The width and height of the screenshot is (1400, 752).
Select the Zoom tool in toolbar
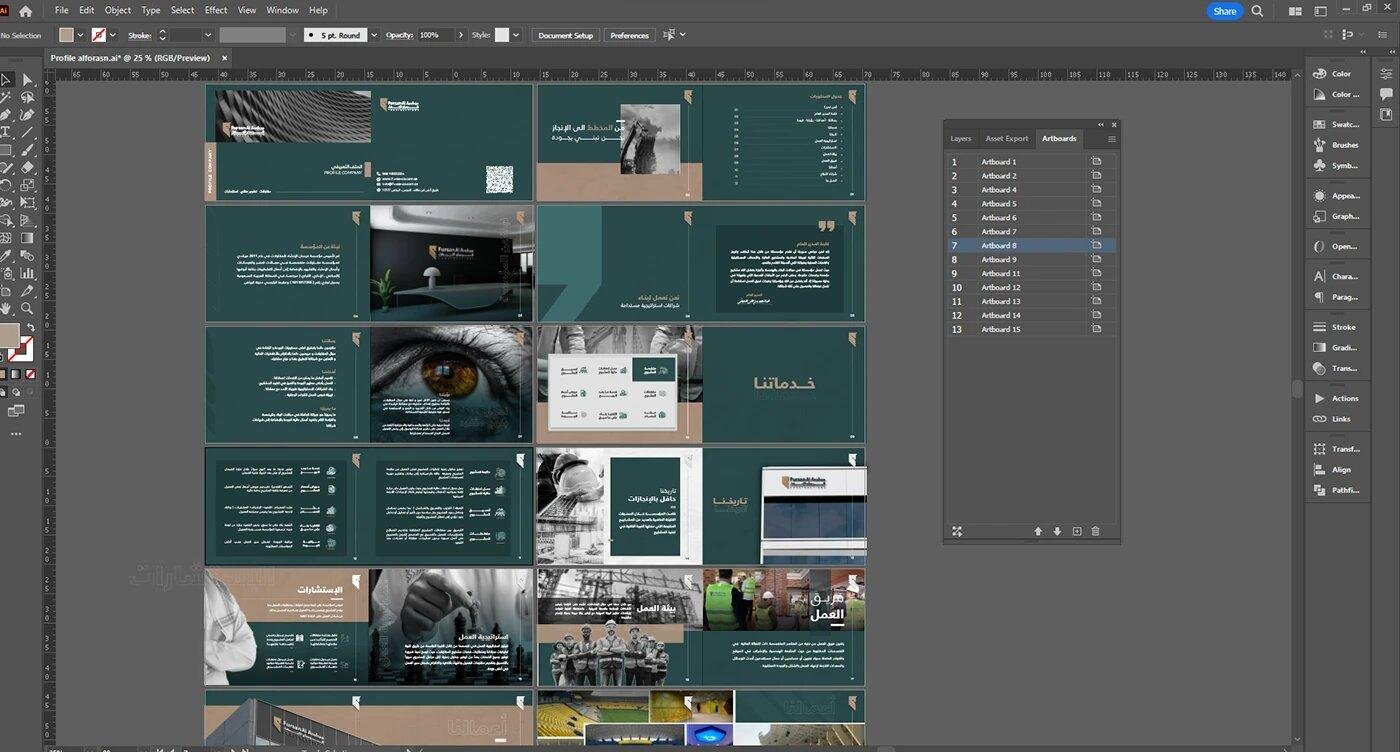click(27, 308)
